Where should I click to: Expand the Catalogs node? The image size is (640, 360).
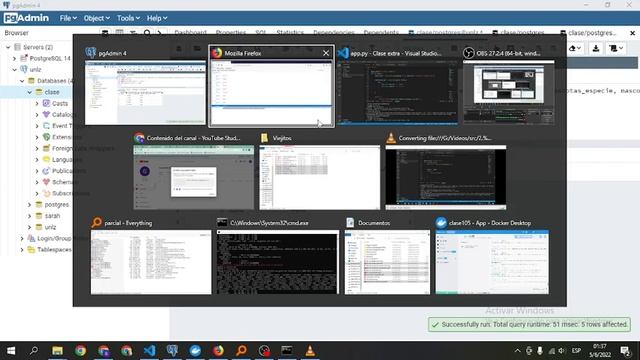coord(37,115)
